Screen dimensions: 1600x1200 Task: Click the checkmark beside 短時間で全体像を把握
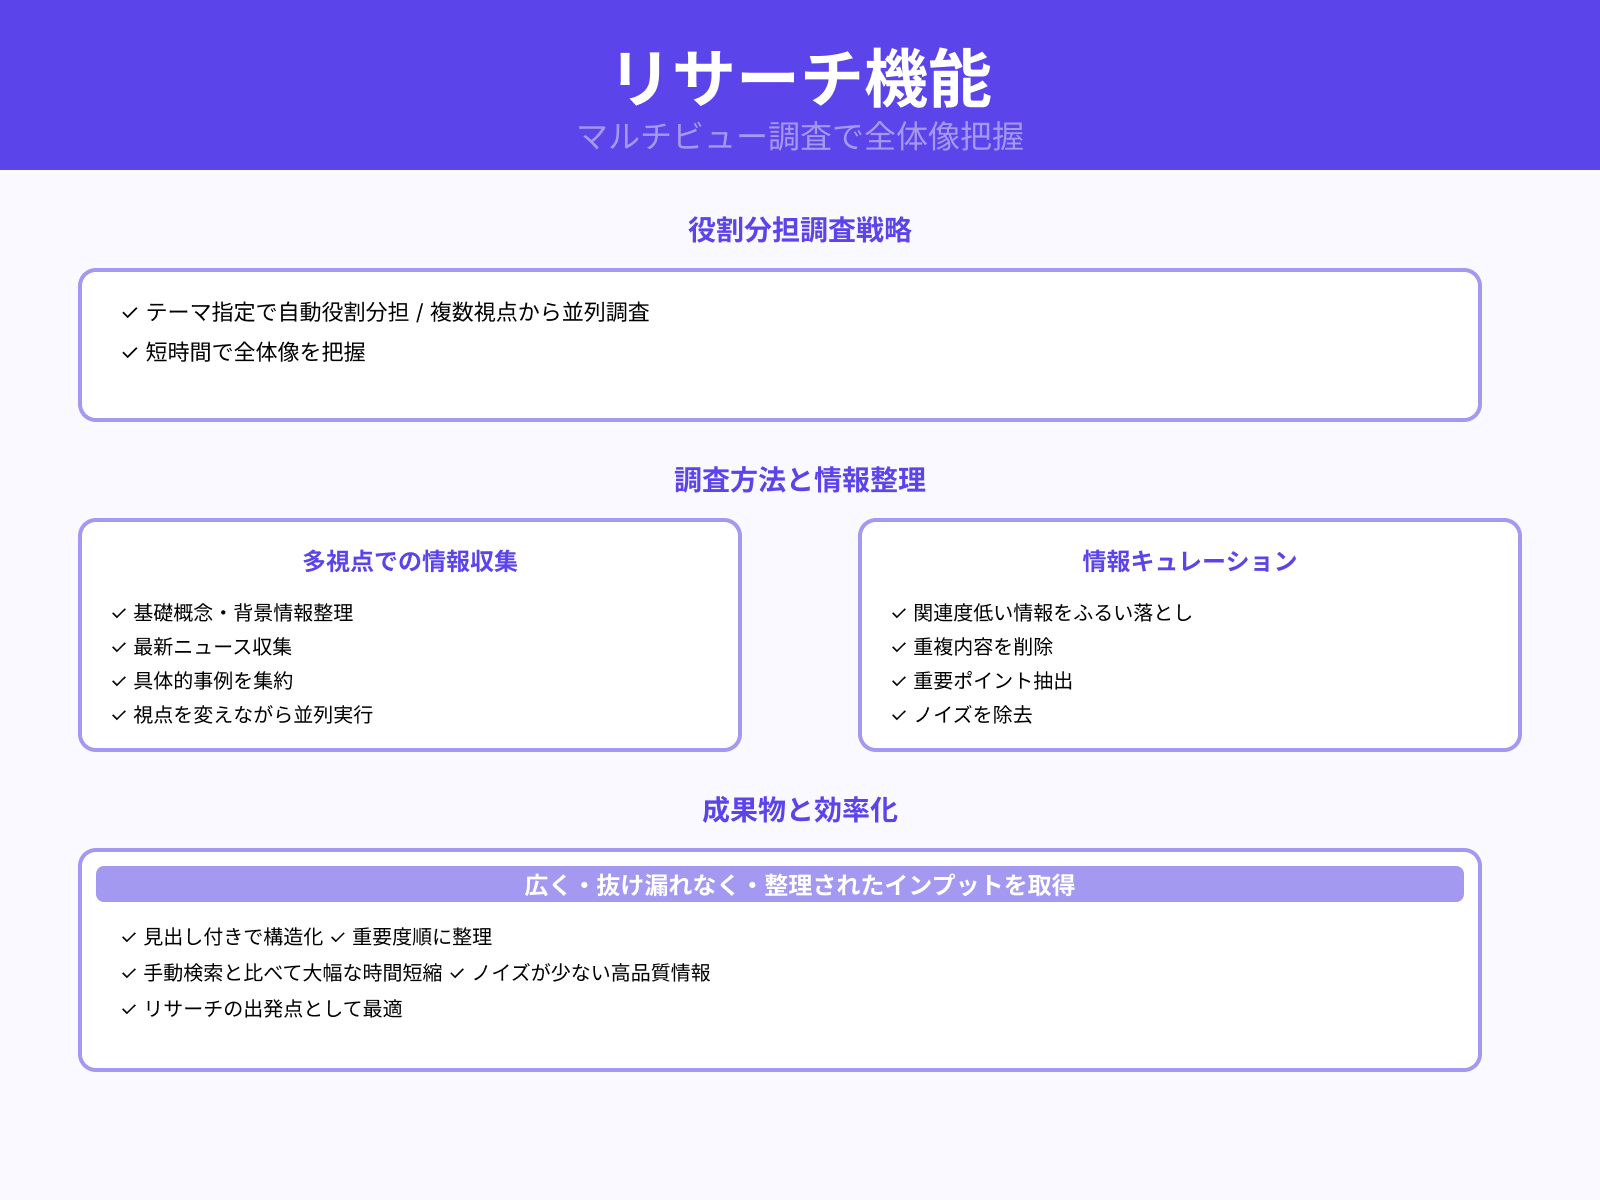click(127, 352)
